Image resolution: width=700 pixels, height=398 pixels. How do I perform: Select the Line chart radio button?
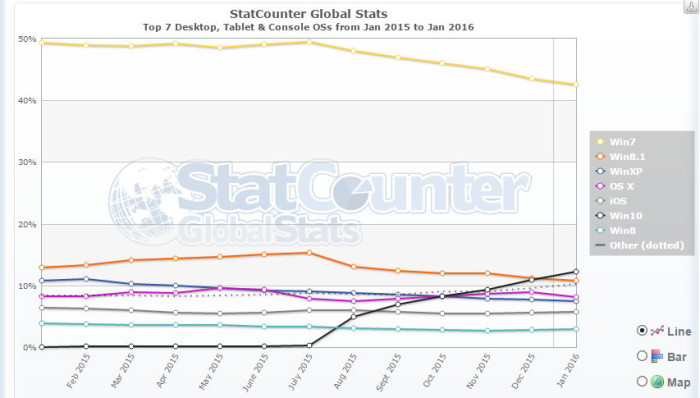(x=642, y=331)
